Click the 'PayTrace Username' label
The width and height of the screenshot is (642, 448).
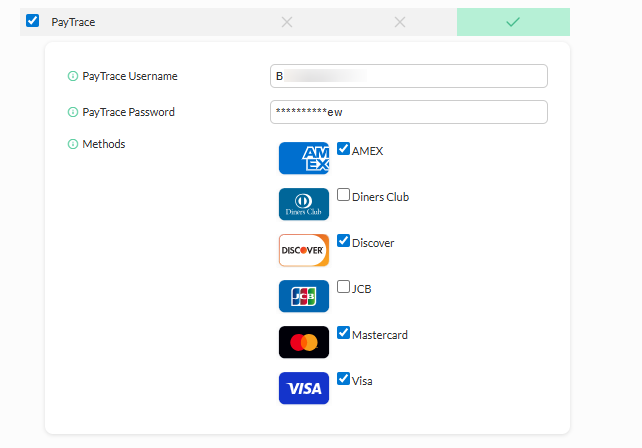pyautogui.click(x=130, y=77)
